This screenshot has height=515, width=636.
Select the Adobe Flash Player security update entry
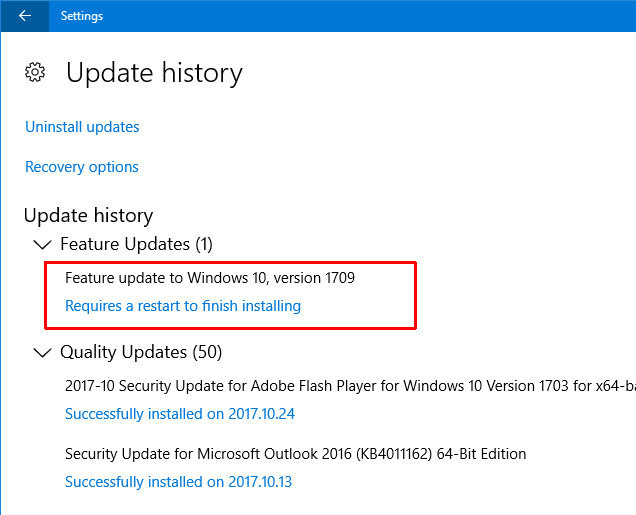click(x=350, y=386)
